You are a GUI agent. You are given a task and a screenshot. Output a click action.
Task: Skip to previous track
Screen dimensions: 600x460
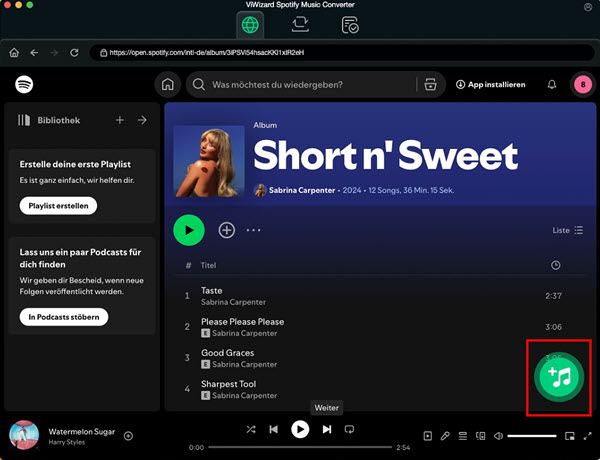[274, 429]
